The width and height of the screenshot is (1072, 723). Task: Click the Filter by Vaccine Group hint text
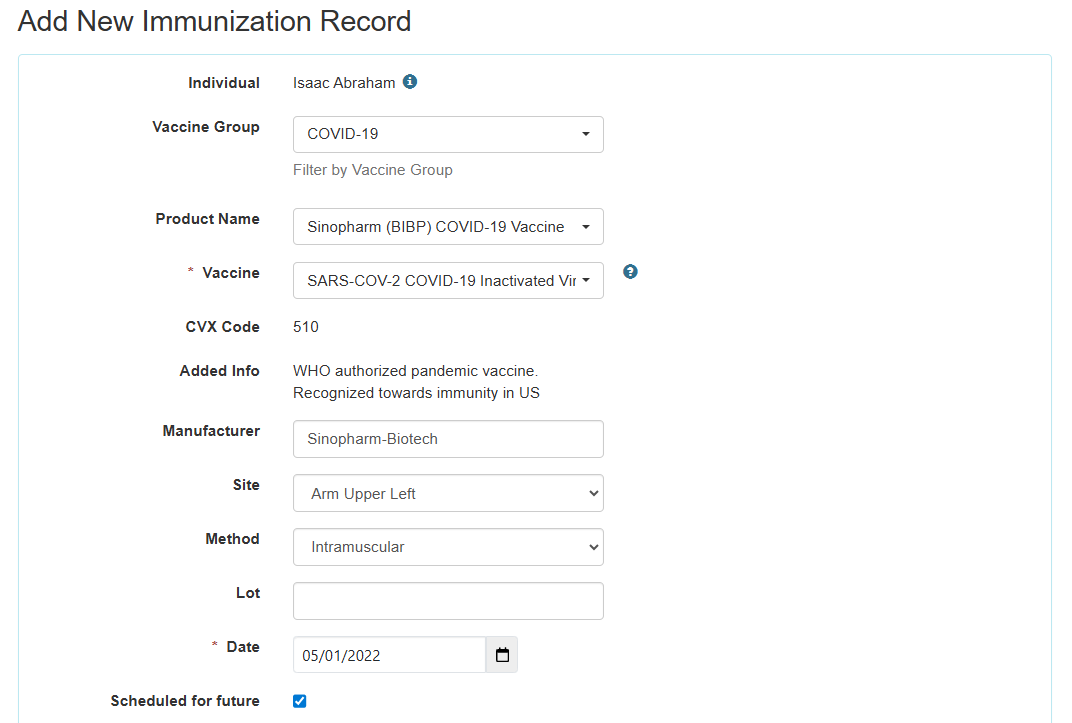tap(372, 170)
